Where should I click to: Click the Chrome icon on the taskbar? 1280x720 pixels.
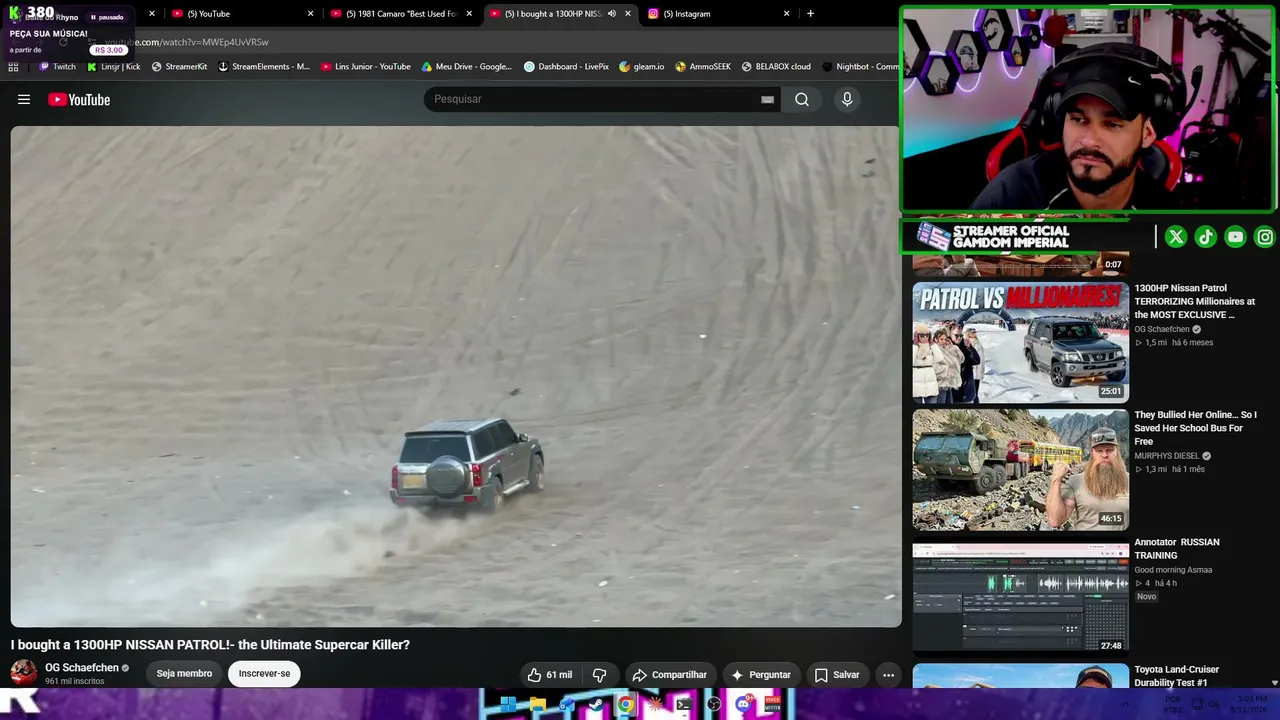point(625,705)
